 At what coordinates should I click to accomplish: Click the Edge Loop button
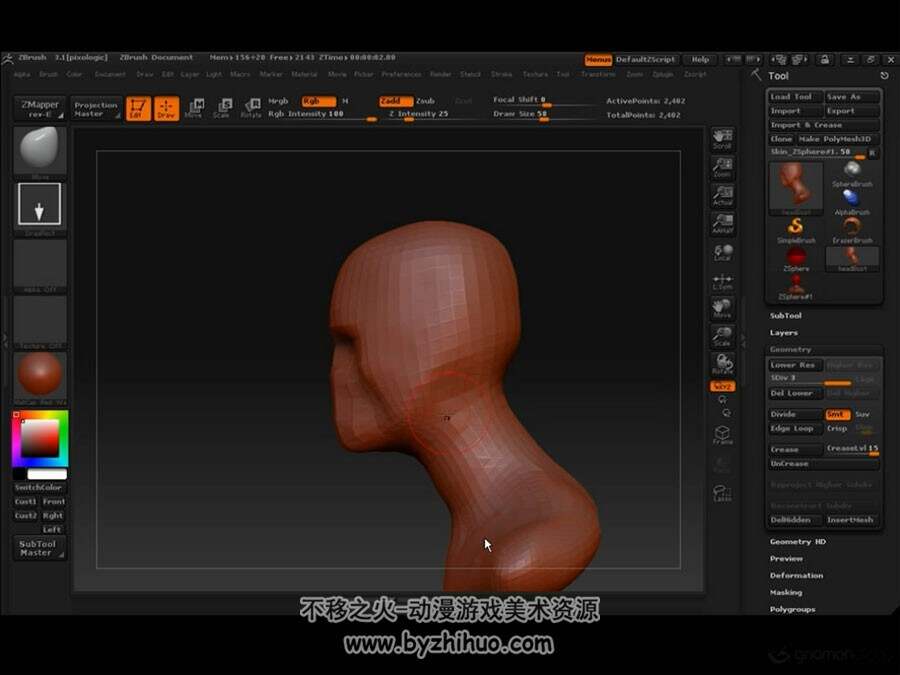point(796,428)
